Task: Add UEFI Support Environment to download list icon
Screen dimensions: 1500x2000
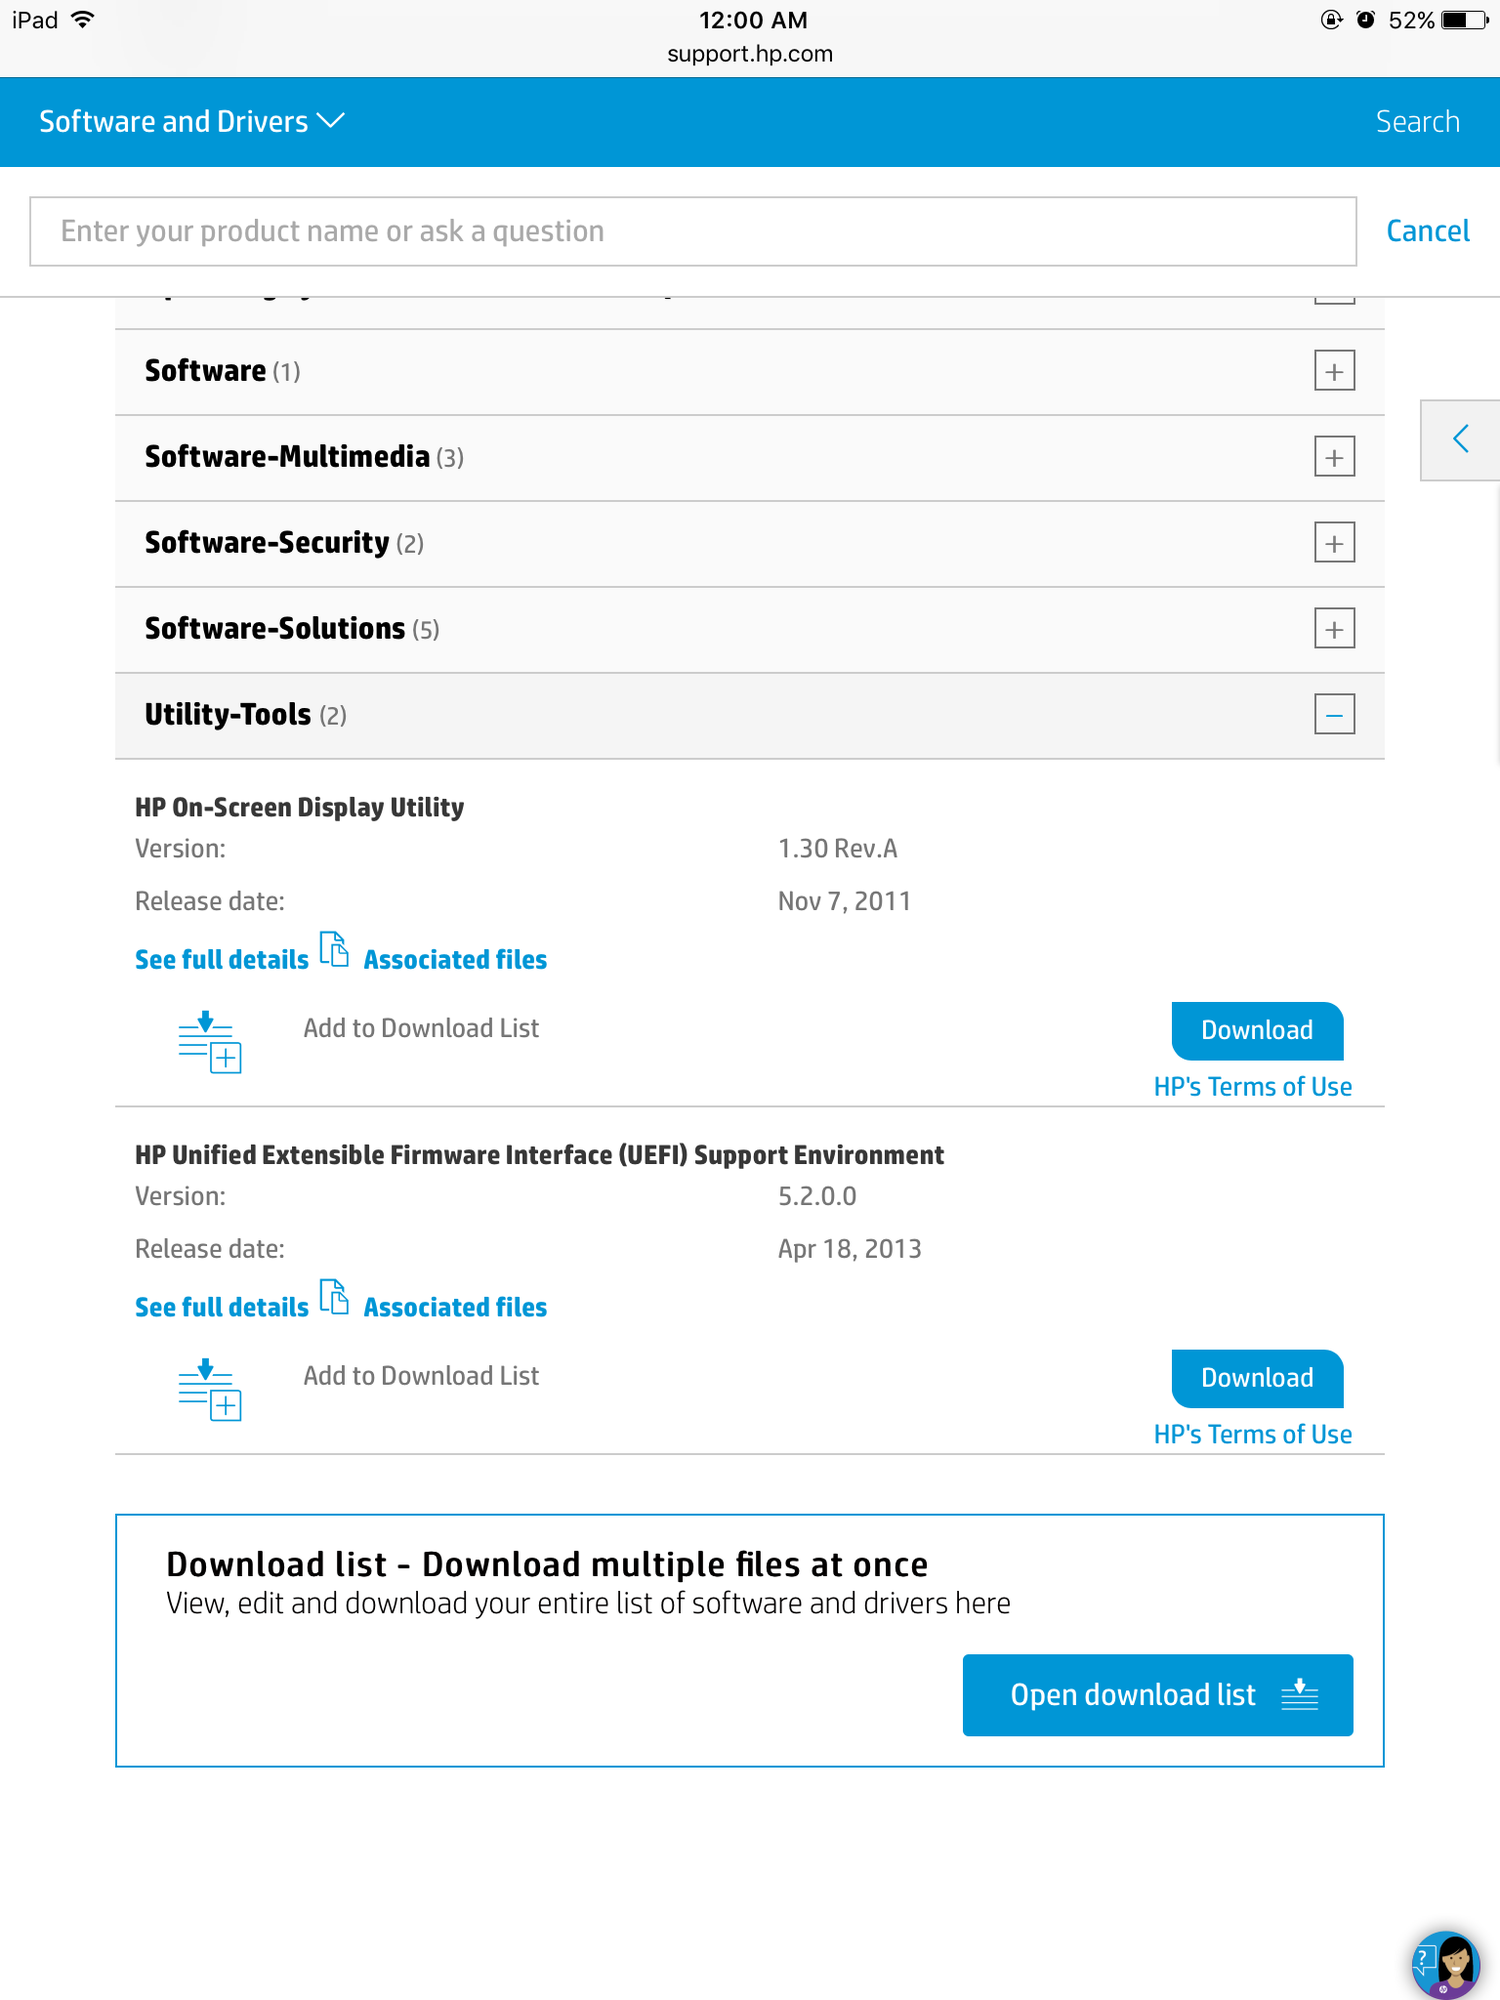Action: [x=210, y=1389]
